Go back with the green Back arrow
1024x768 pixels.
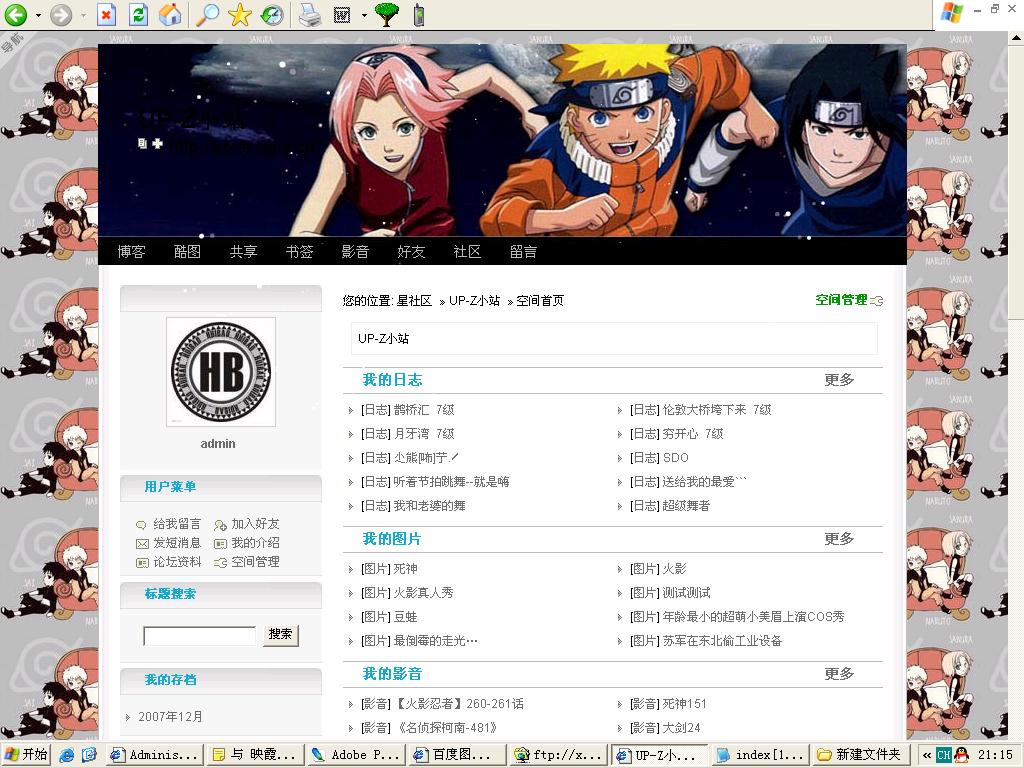(15, 14)
